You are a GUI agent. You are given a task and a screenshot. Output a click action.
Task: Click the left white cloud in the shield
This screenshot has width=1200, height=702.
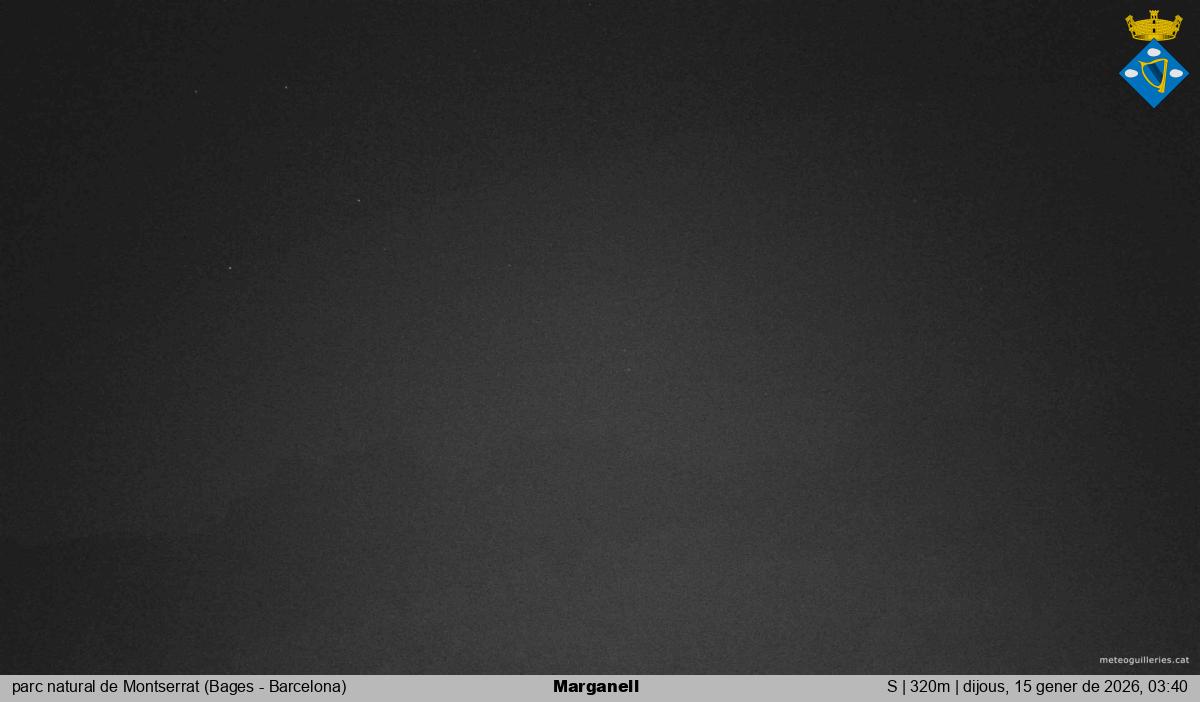point(1131,73)
